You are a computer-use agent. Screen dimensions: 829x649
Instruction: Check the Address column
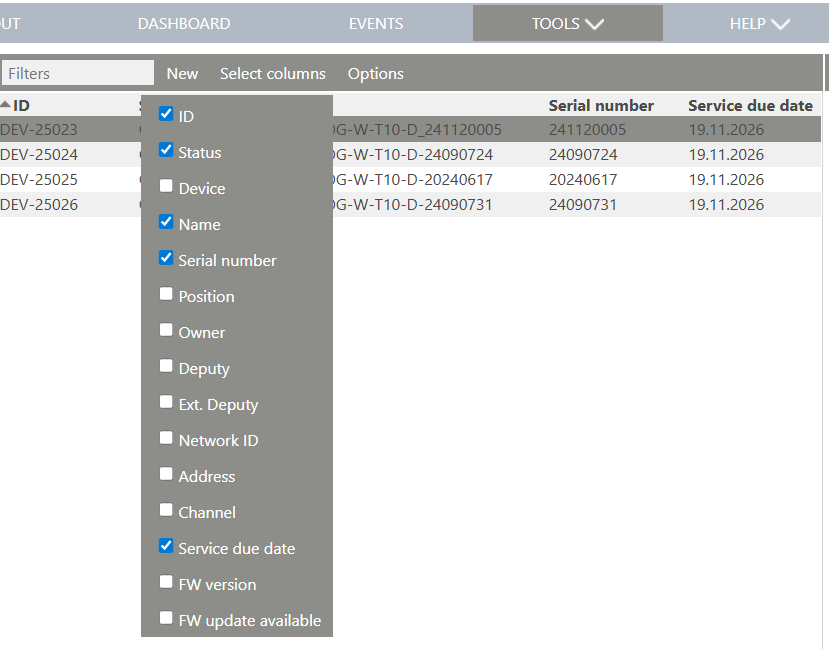tap(166, 473)
